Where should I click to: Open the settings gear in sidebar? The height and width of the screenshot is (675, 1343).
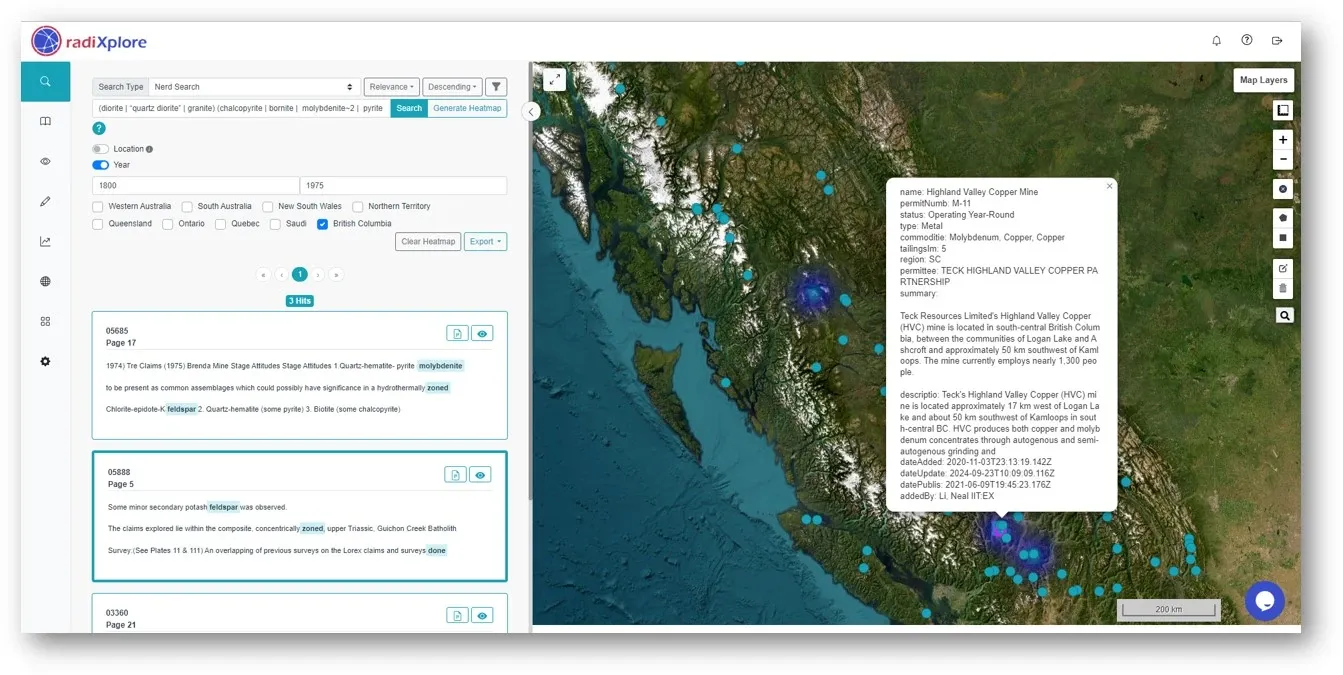[45, 361]
